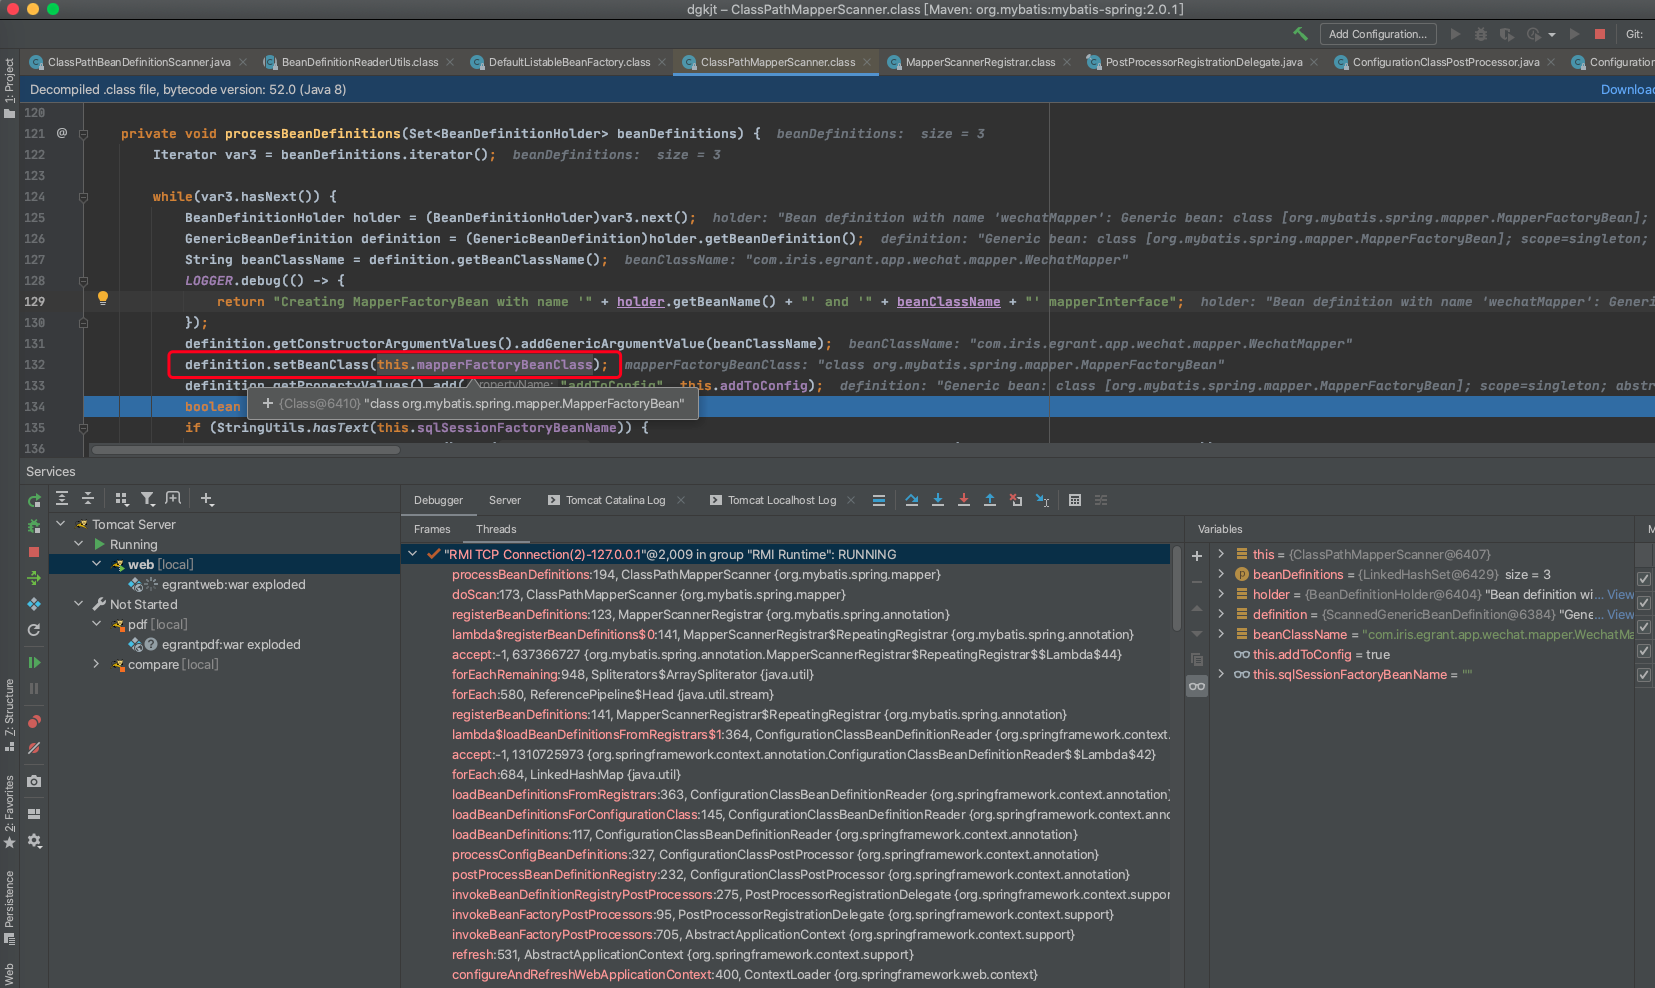Image resolution: width=1655 pixels, height=988 pixels.
Task: Click the Step Out icon
Action: click(990, 500)
